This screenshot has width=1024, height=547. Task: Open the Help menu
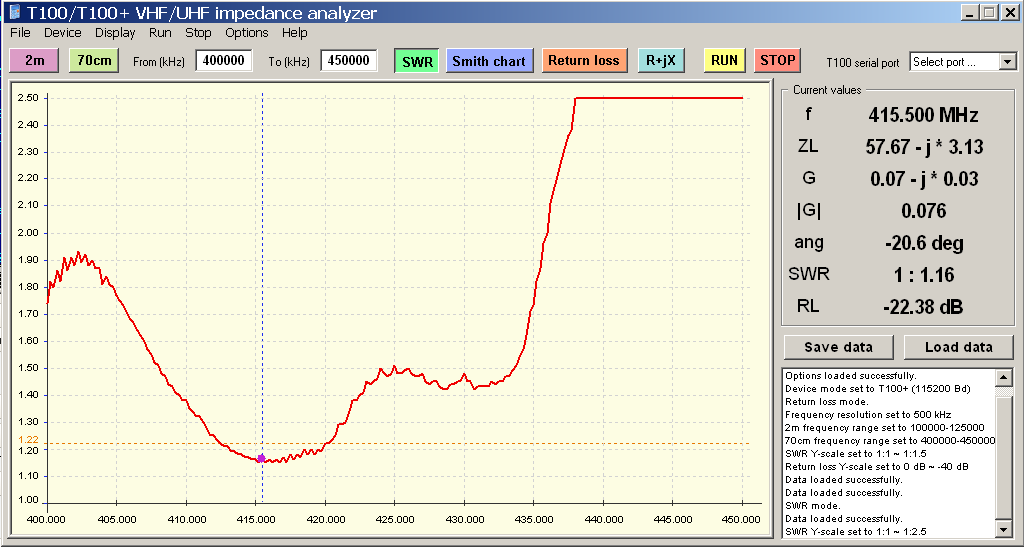[294, 32]
